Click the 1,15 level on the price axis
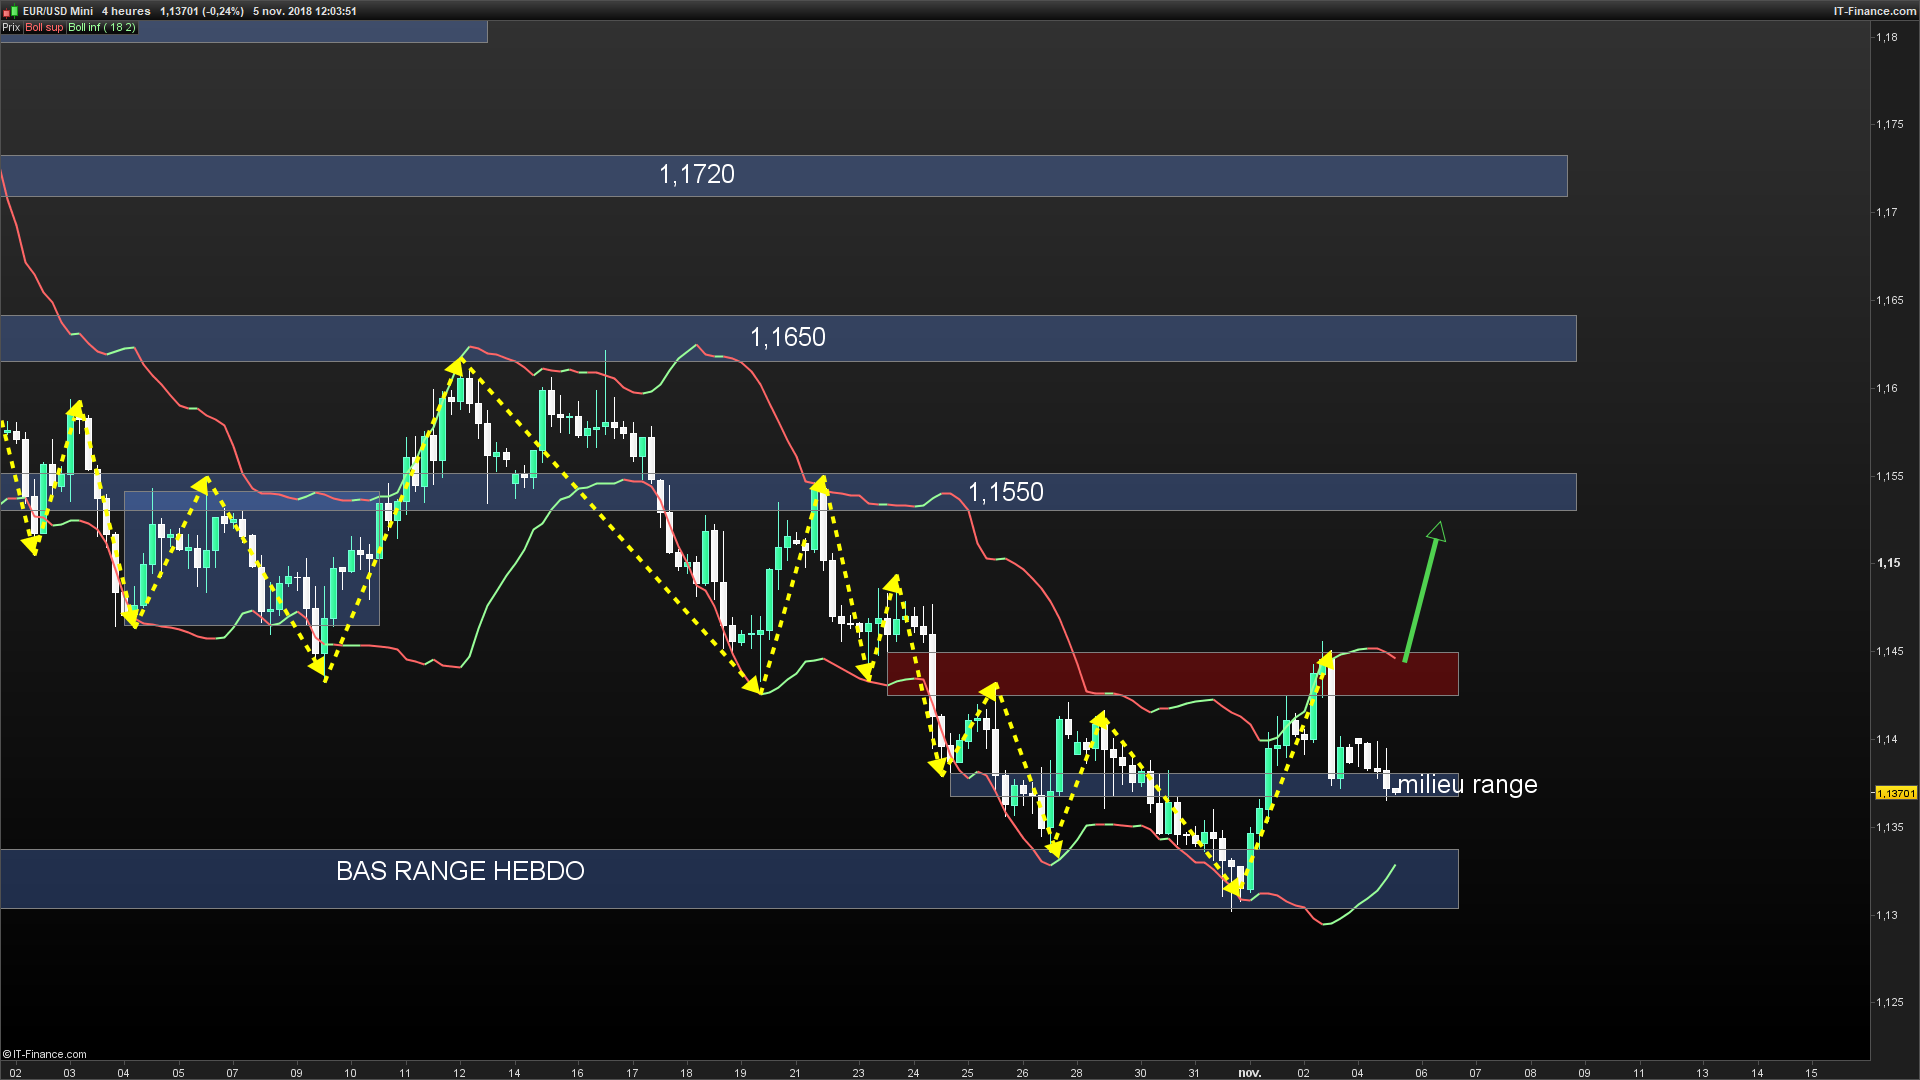This screenshot has width=1920, height=1080. pyautogui.click(x=1888, y=563)
